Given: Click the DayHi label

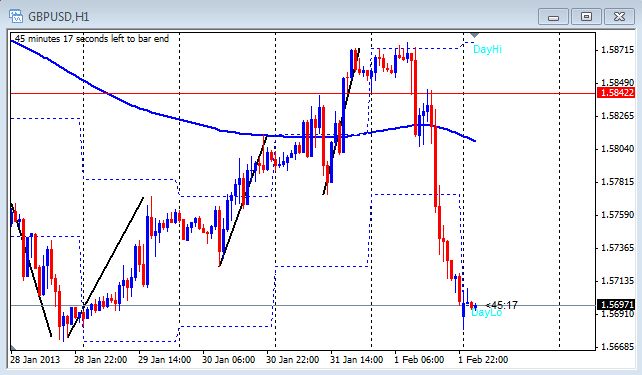Looking at the screenshot, I should pos(487,49).
